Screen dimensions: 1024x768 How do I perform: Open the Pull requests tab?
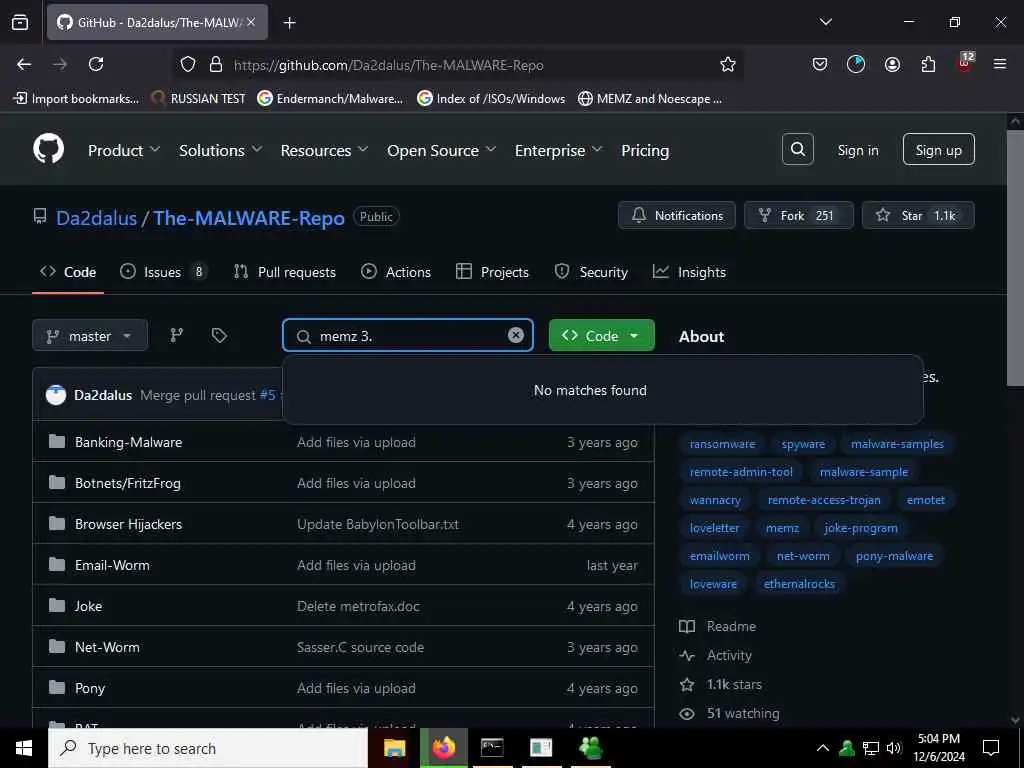coord(285,272)
